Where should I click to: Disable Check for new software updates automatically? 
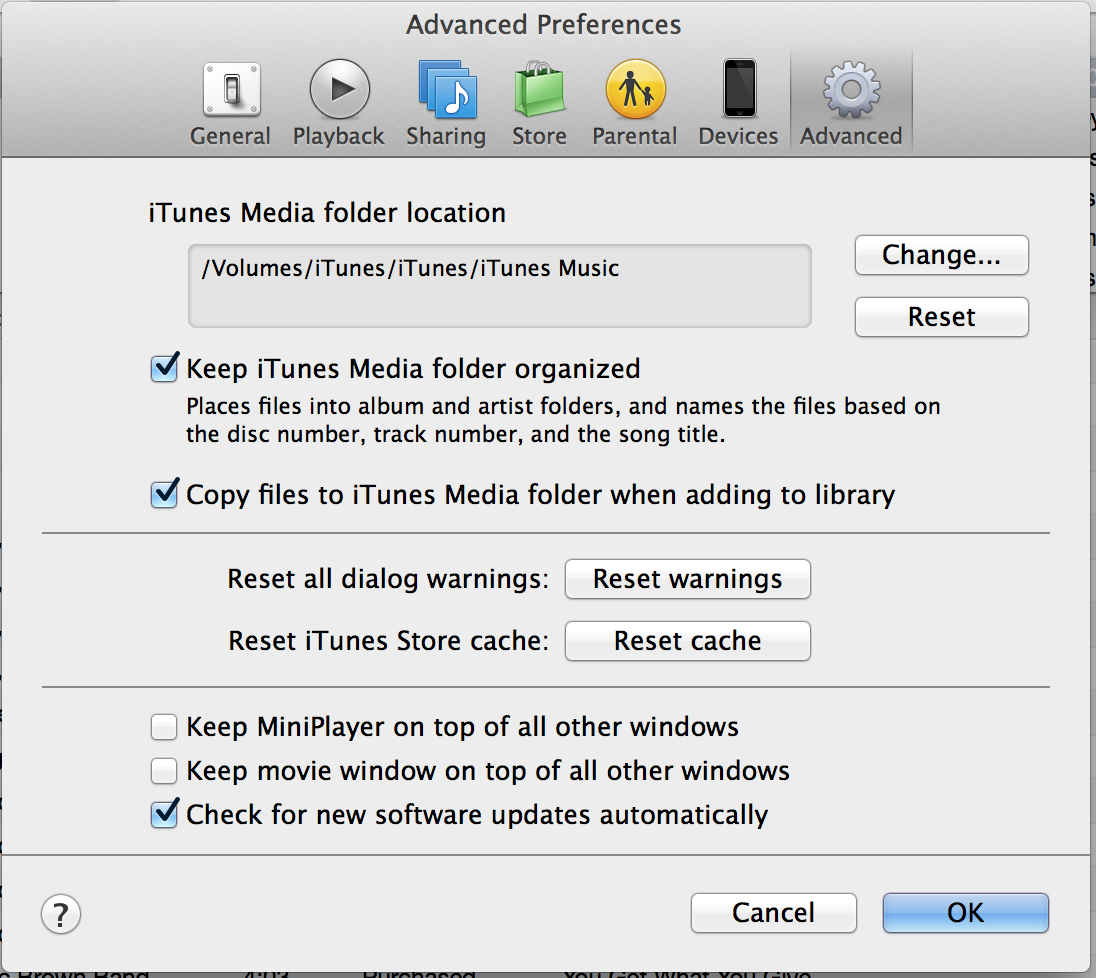click(164, 814)
